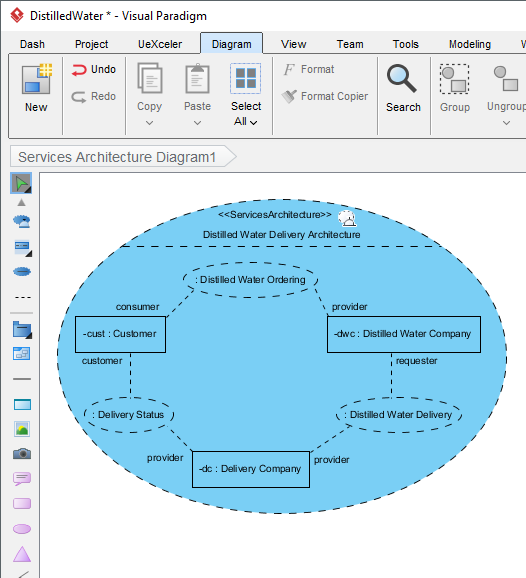Viewport: 526px width, 578px height.
Task: Click the requester role label
Action: click(x=417, y=361)
